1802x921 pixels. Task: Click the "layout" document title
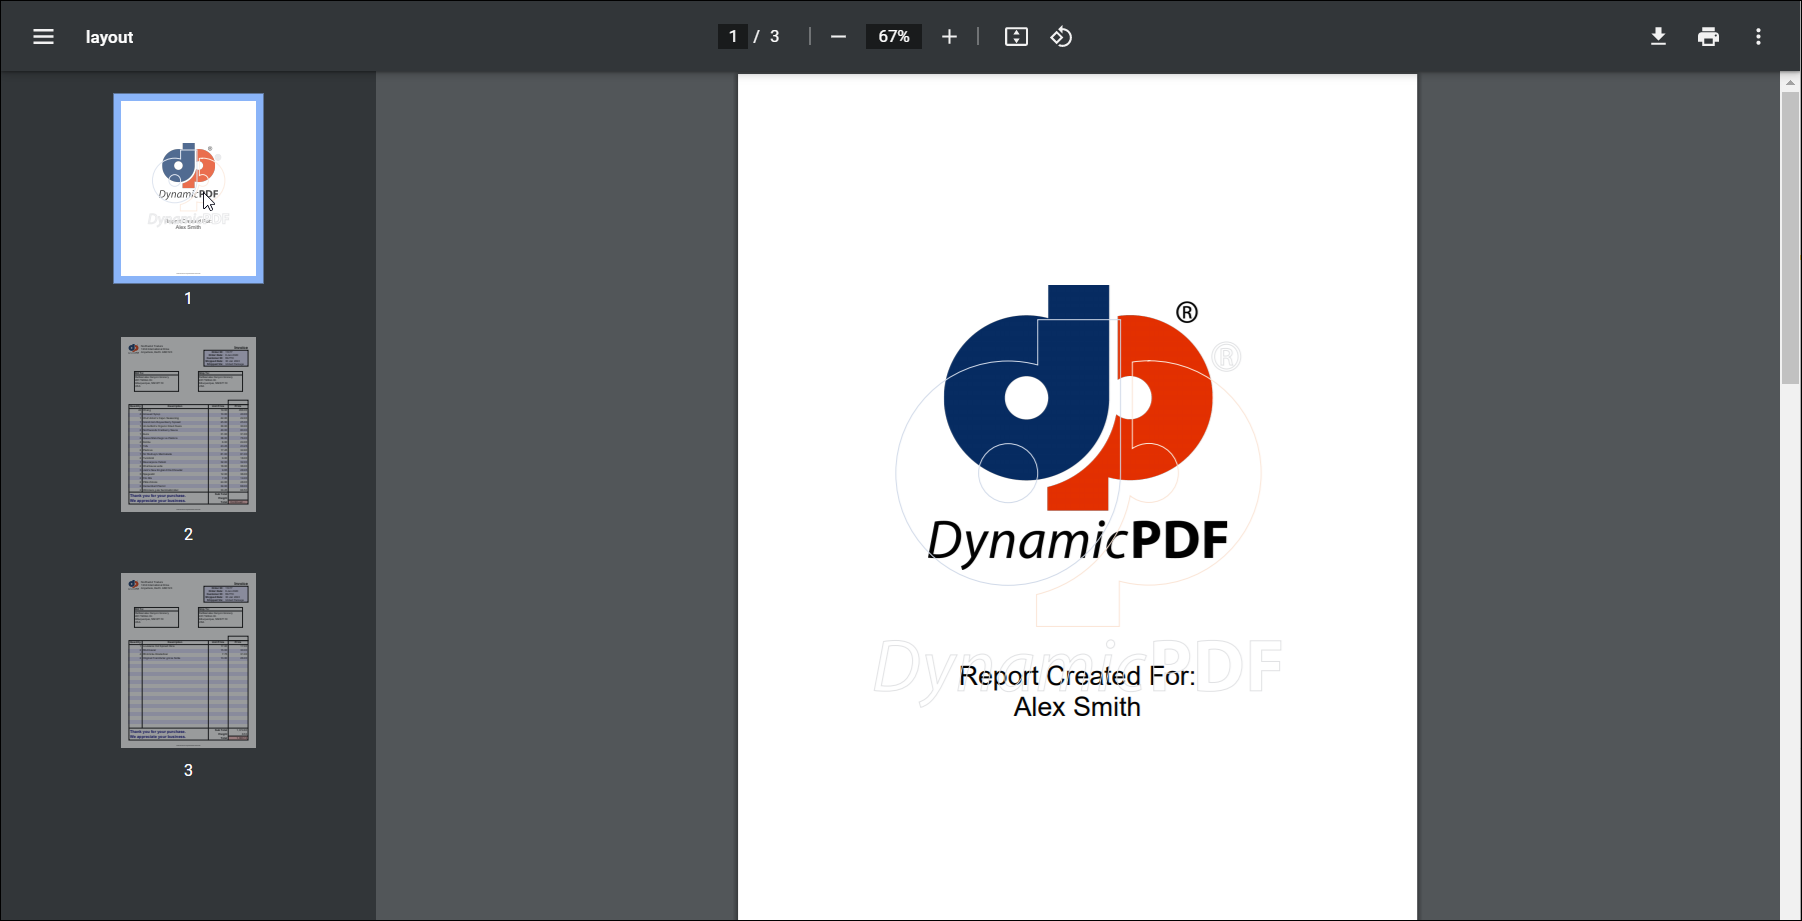pos(109,37)
